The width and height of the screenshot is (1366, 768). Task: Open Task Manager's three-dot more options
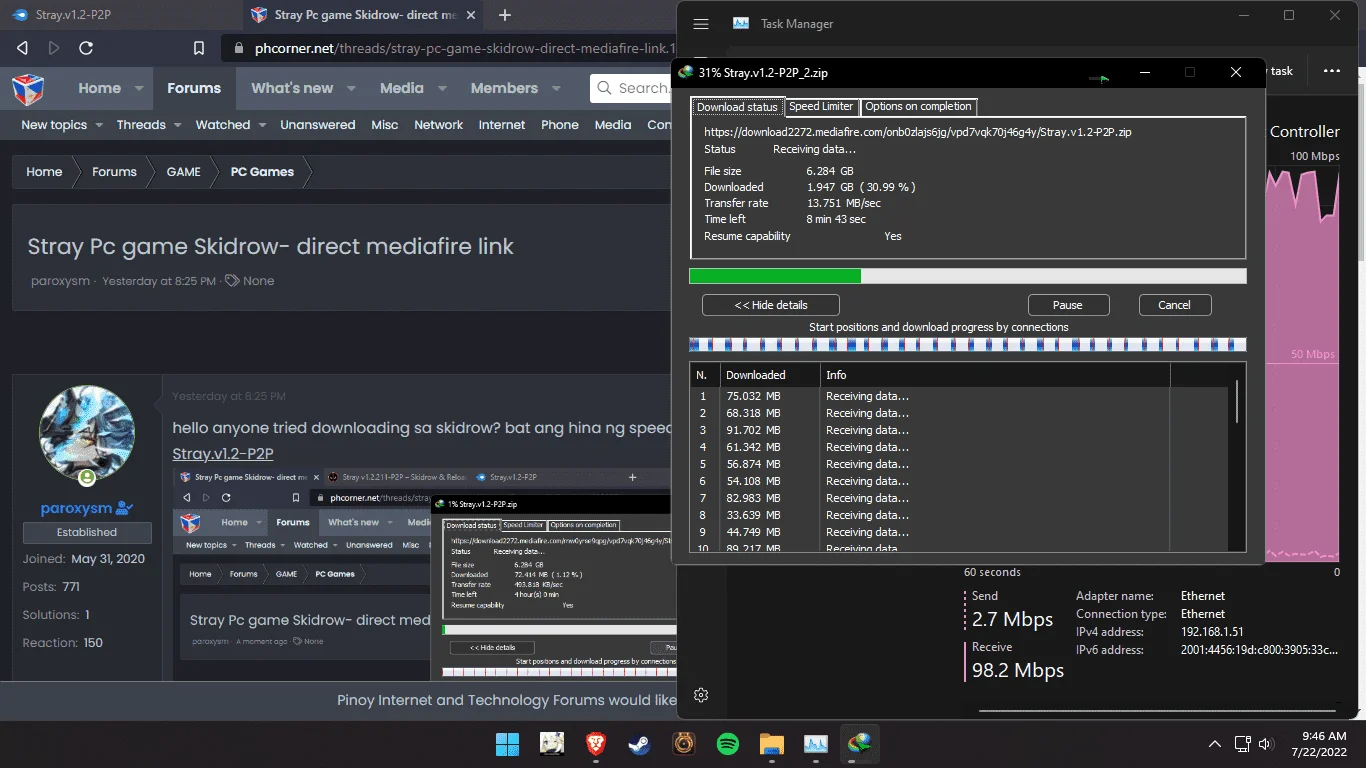1332,71
